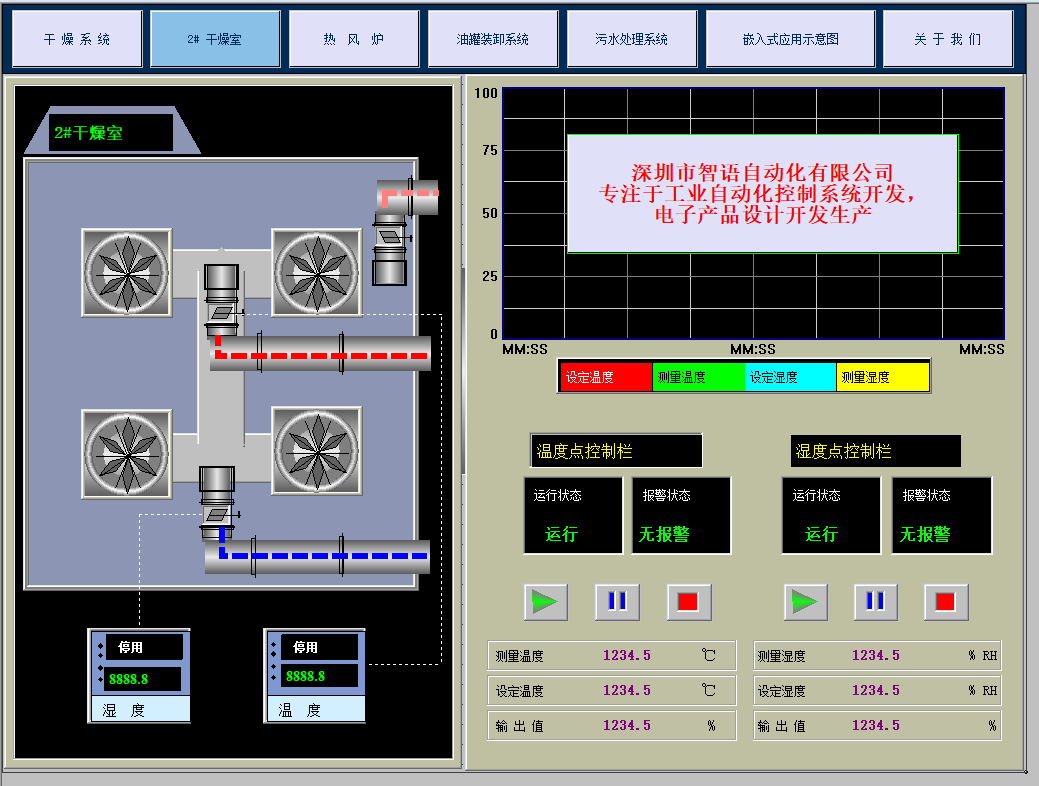The height and width of the screenshot is (786, 1039).
Task: Click the 测量湿度 value field
Action: pyautogui.click(x=877, y=656)
